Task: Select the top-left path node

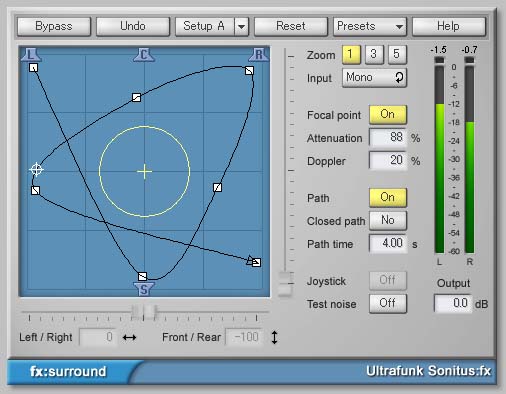Action: (x=33, y=68)
